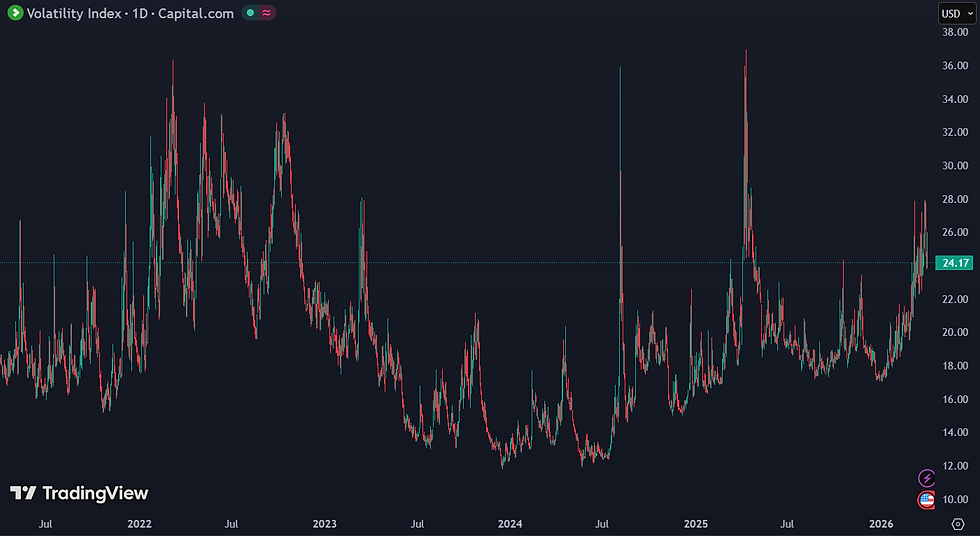Image resolution: width=980 pixels, height=536 pixels.
Task: Click the 28.00 price axis label
Action: (955, 199)
